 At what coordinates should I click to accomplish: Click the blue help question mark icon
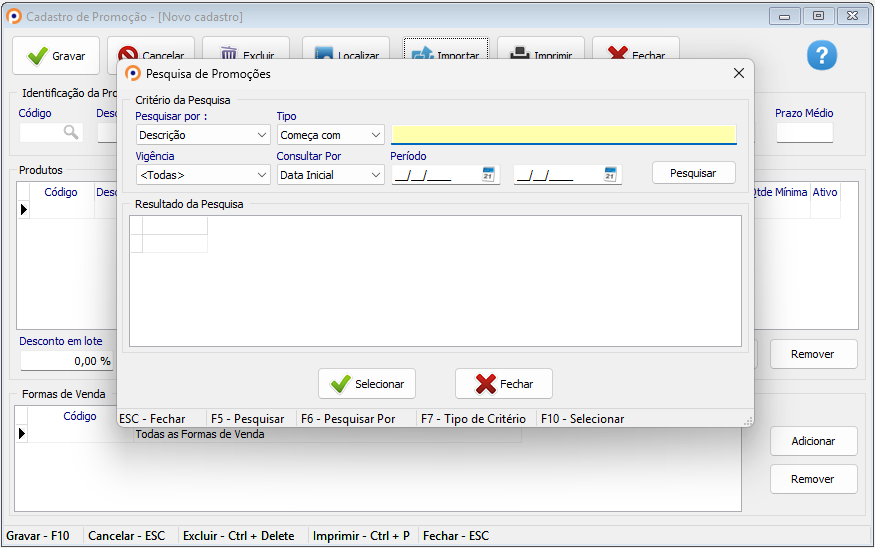821,56
